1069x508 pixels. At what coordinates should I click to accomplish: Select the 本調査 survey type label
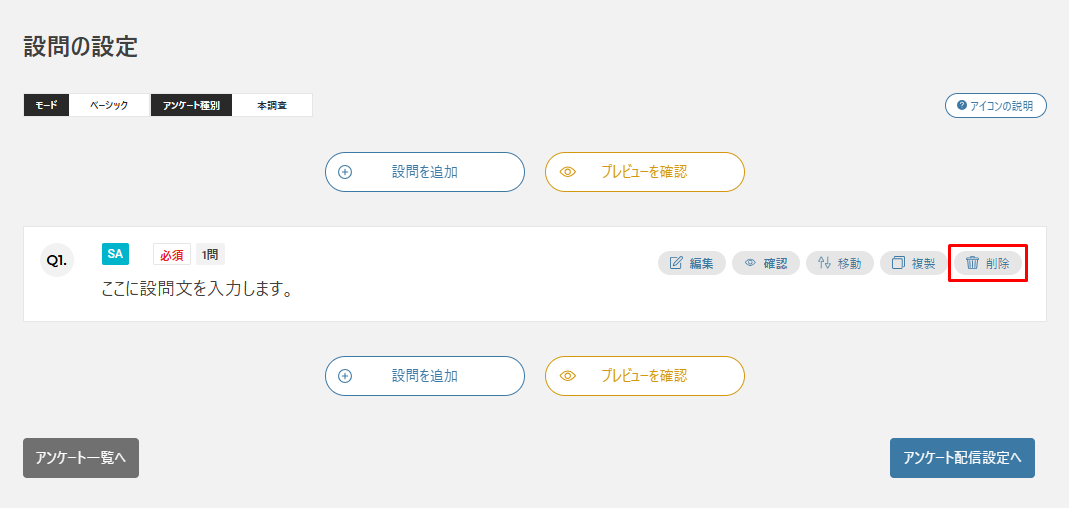click(272, 106)
